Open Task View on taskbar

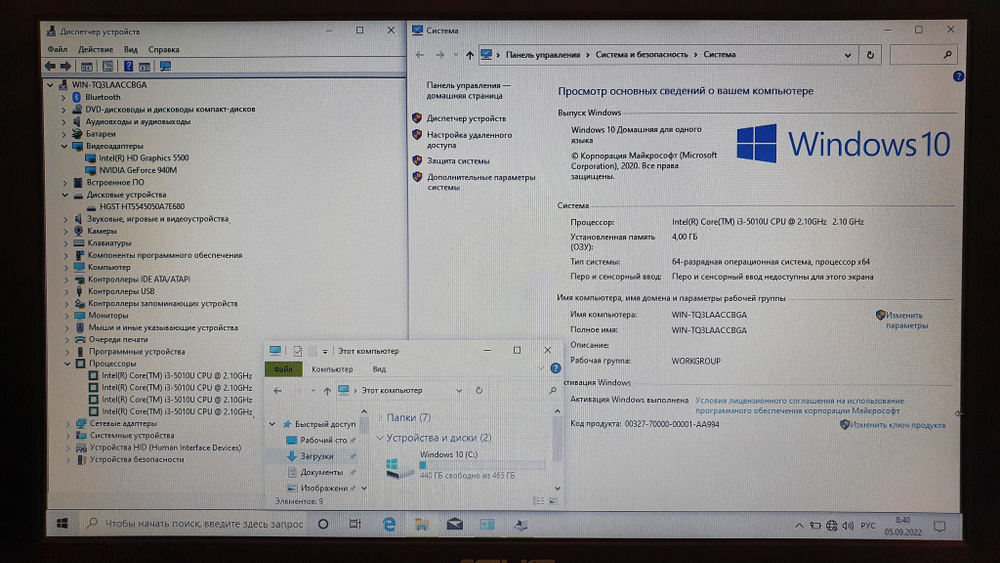[355, 524]
